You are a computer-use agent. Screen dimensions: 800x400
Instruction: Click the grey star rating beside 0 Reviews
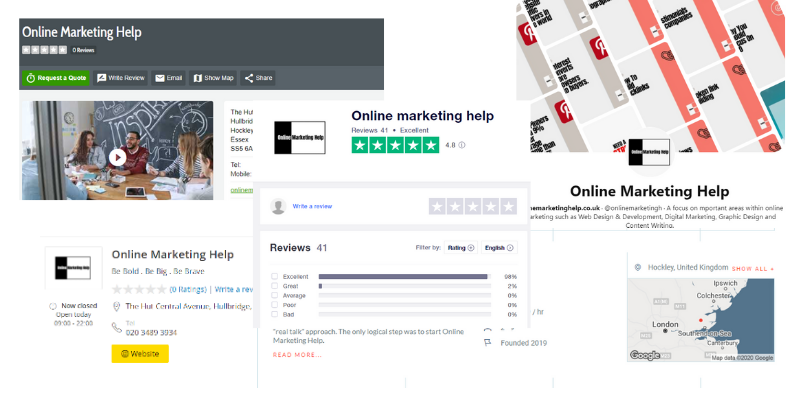[44, 50]
